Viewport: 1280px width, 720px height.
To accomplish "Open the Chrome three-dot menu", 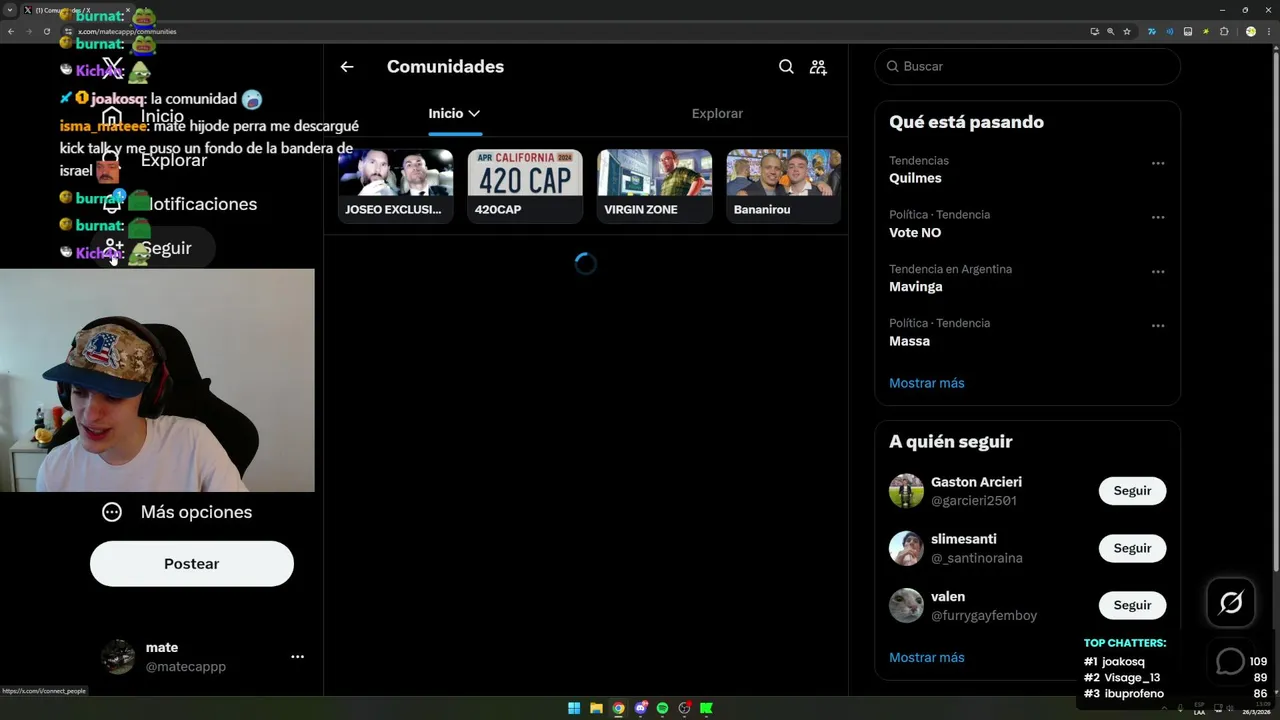I will 1268,31.
